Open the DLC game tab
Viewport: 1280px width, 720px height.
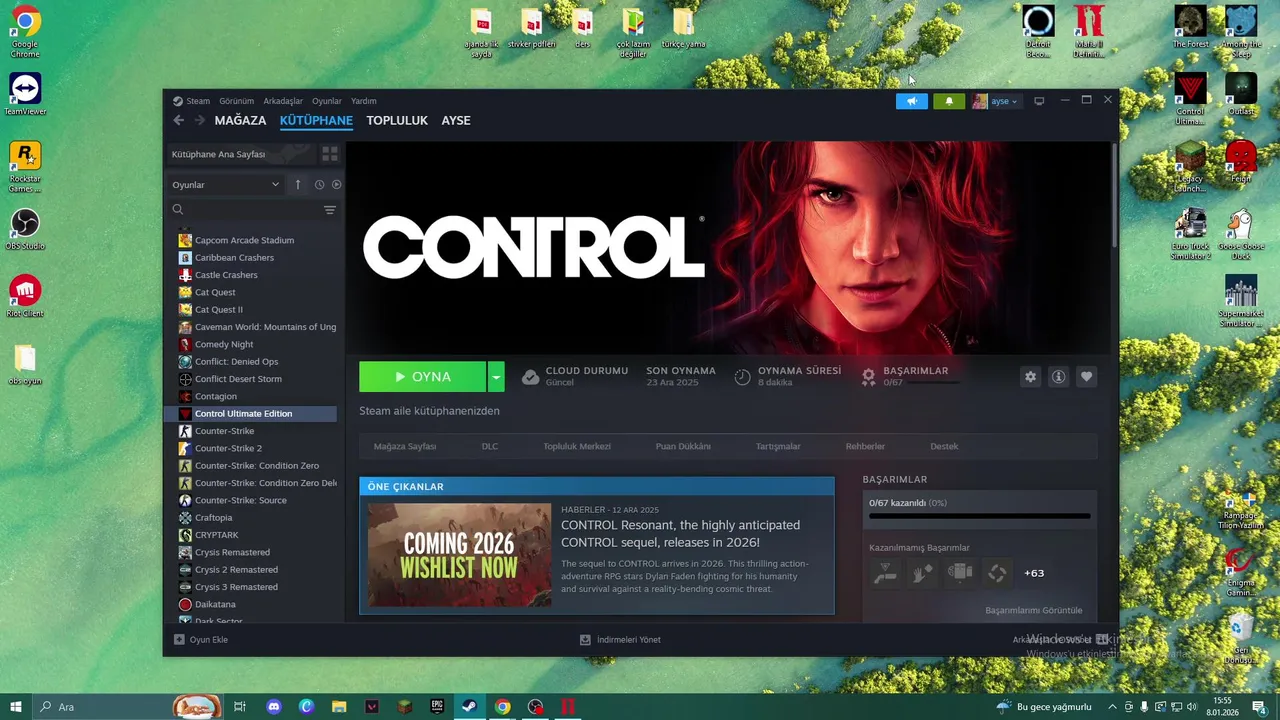coord(490,446)
